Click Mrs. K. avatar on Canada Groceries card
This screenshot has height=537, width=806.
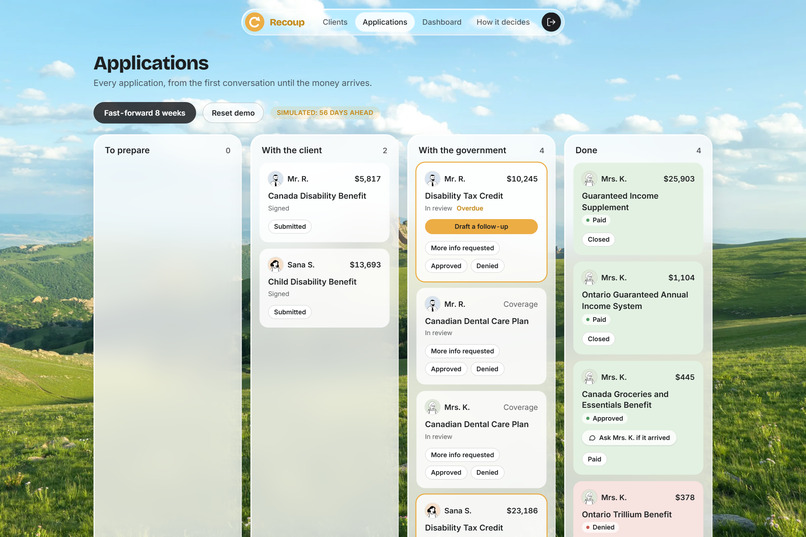tap(590, 377)
